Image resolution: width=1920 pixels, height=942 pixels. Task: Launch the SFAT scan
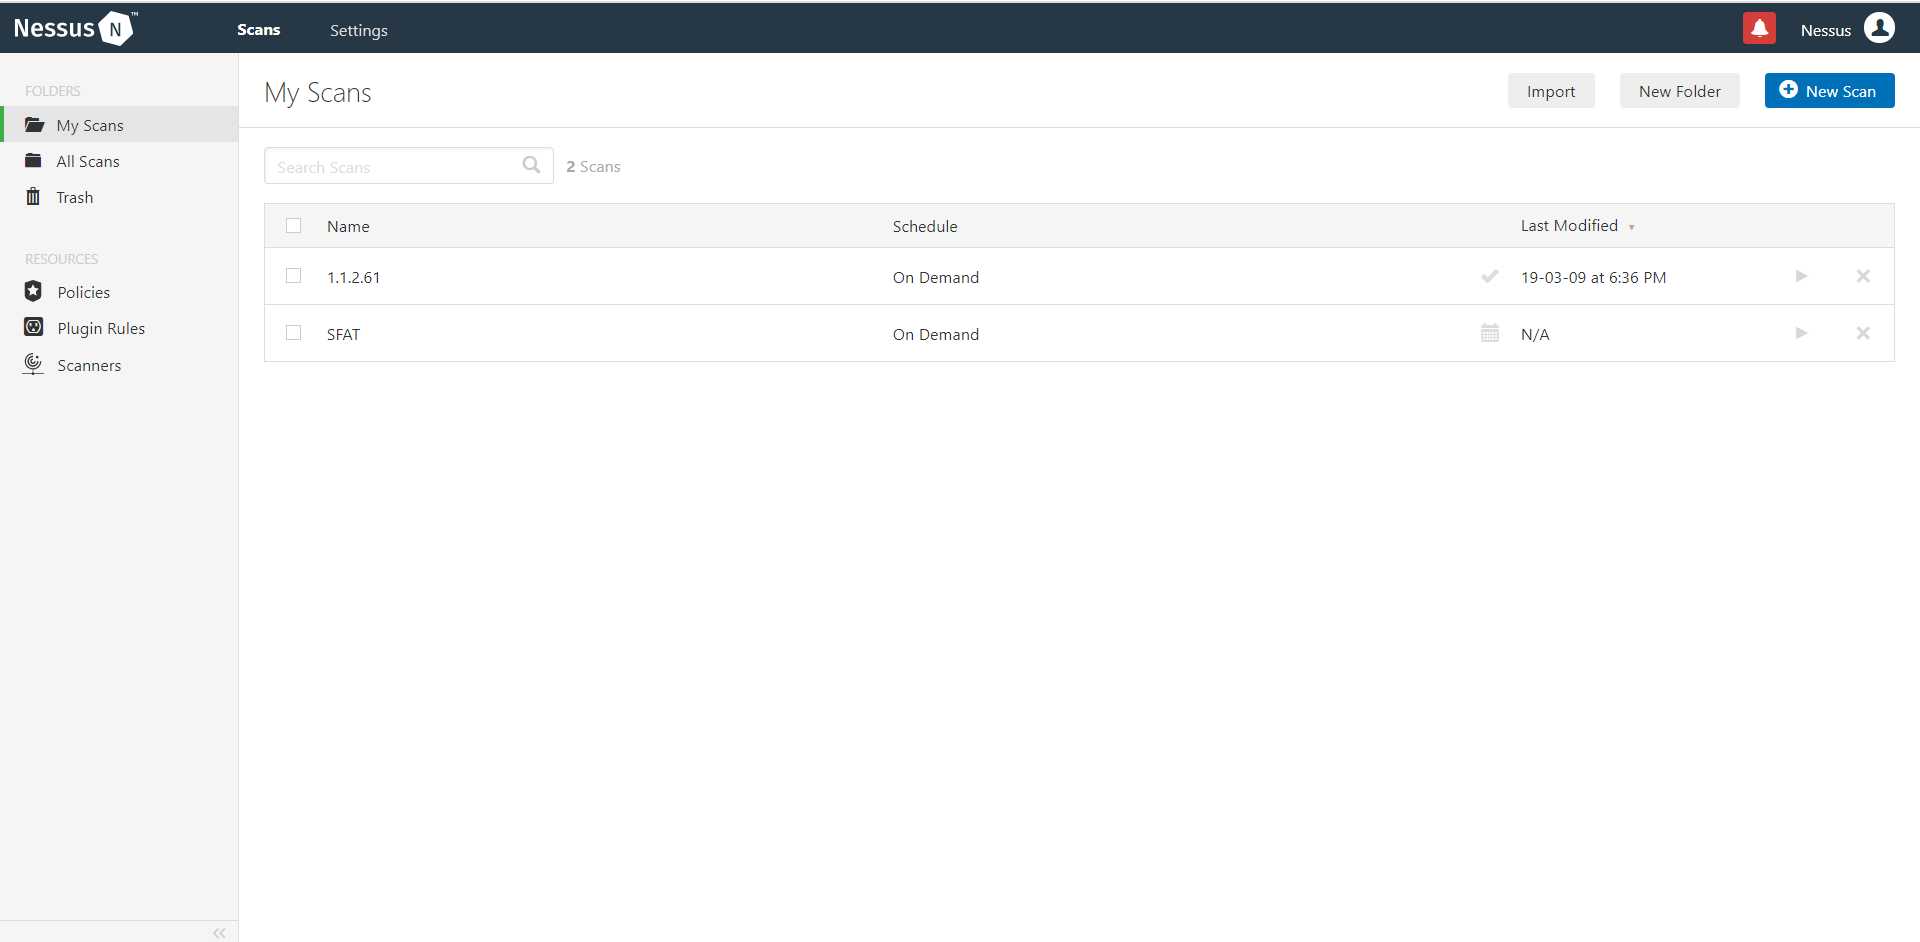tap(1801, 333)
